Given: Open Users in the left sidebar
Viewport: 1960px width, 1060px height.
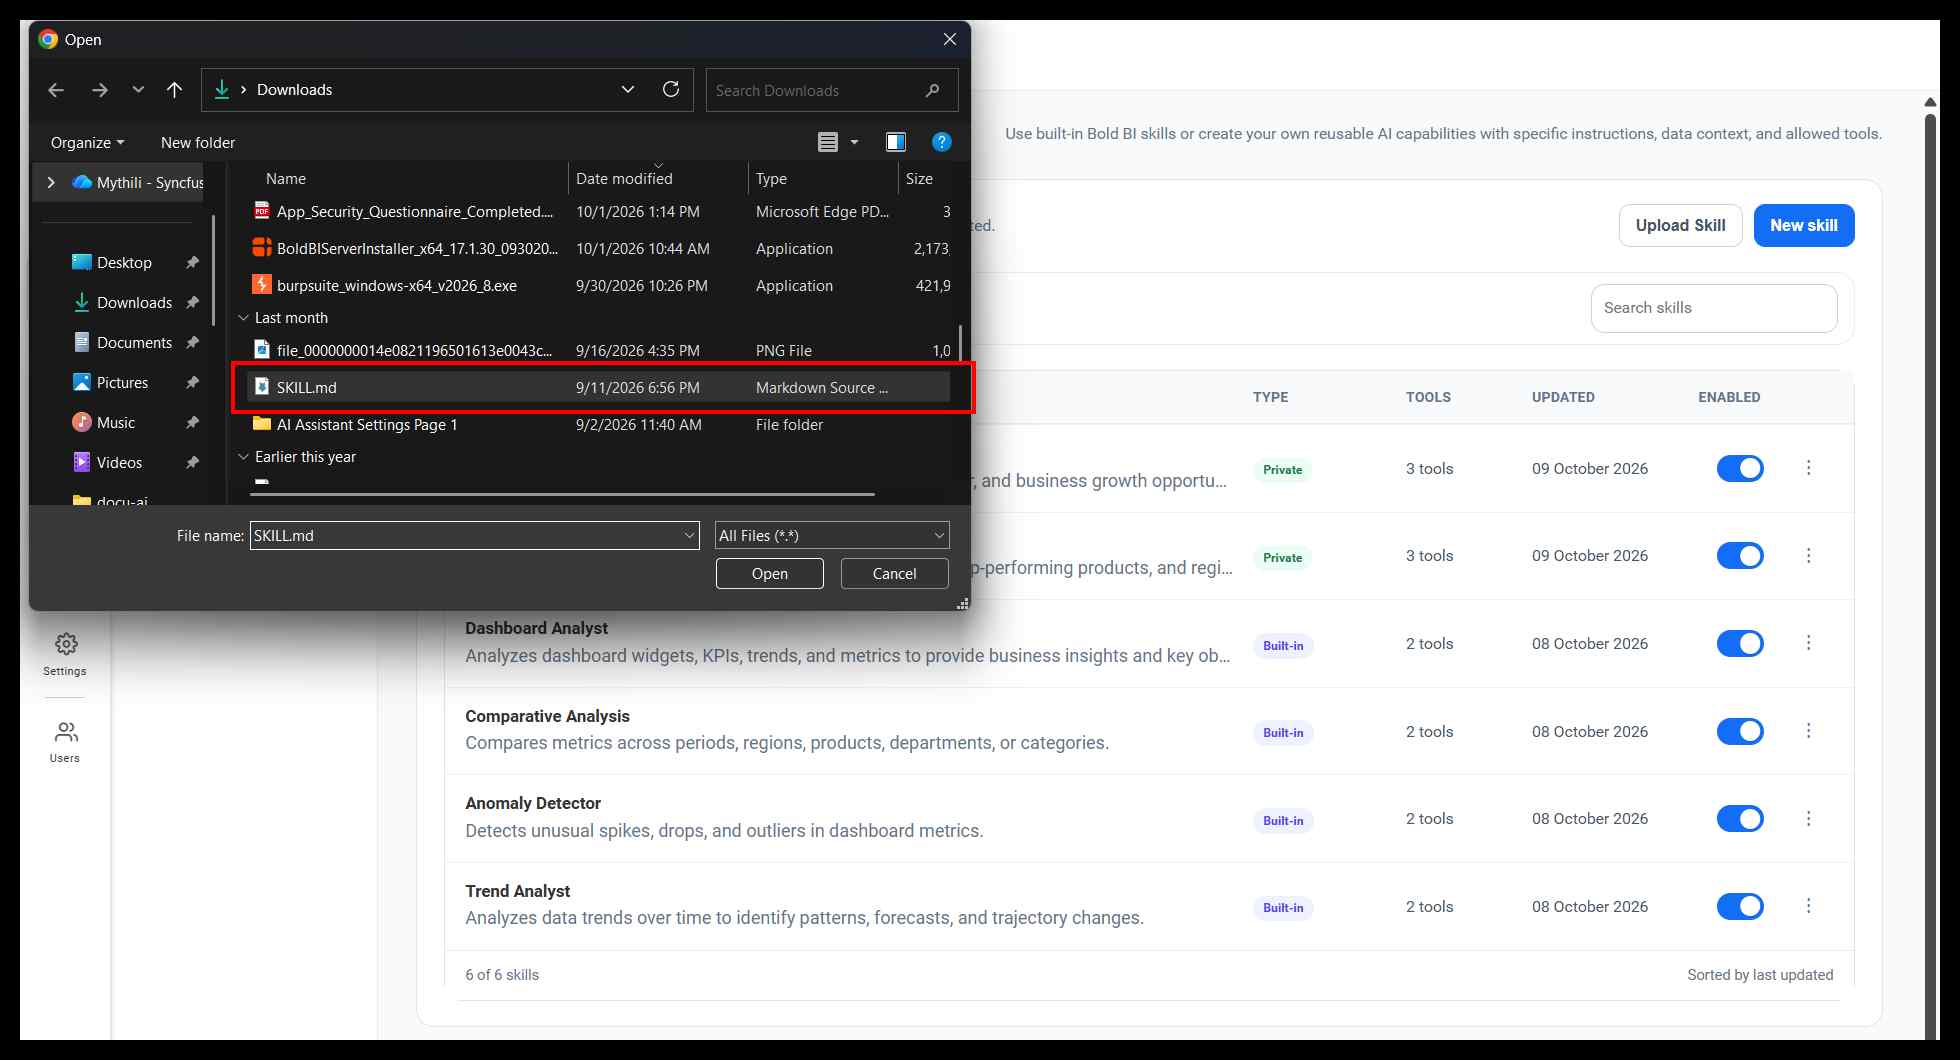Looking at the screenshot, I should coord(65,742).
